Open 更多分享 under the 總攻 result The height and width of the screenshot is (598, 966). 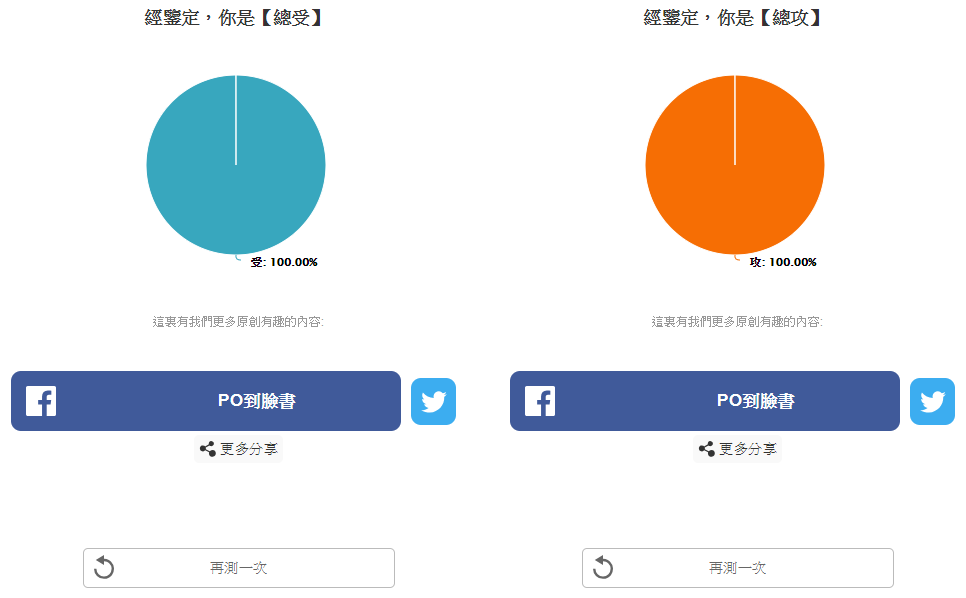tap(737, 449)
